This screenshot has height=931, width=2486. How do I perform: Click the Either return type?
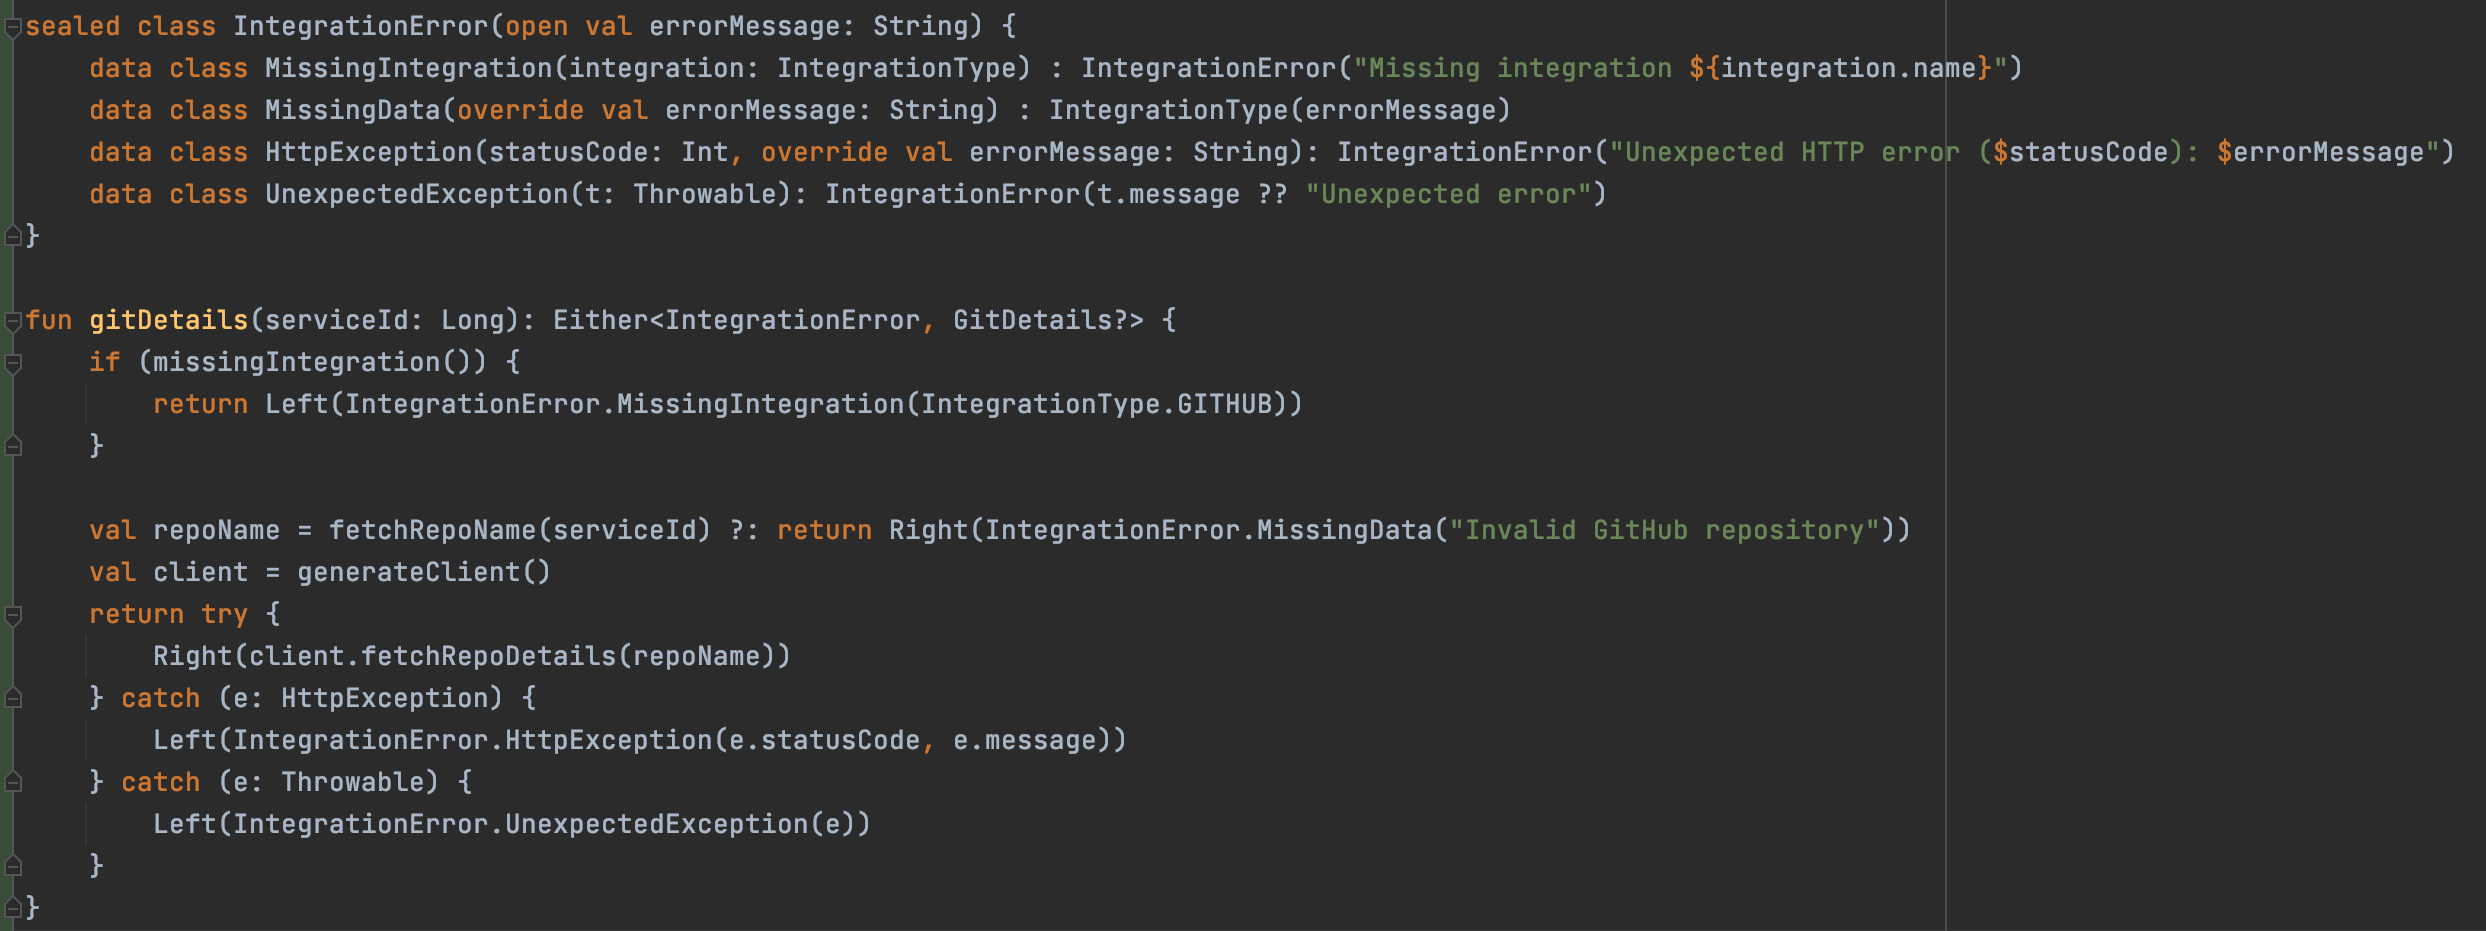coord(601,320)
